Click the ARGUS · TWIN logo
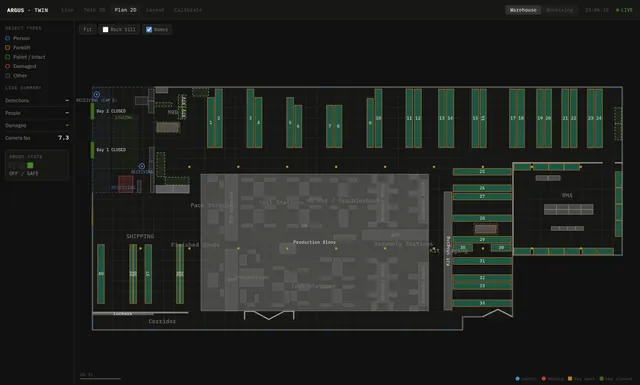This screenshot has height=385, width=640. 27,10
